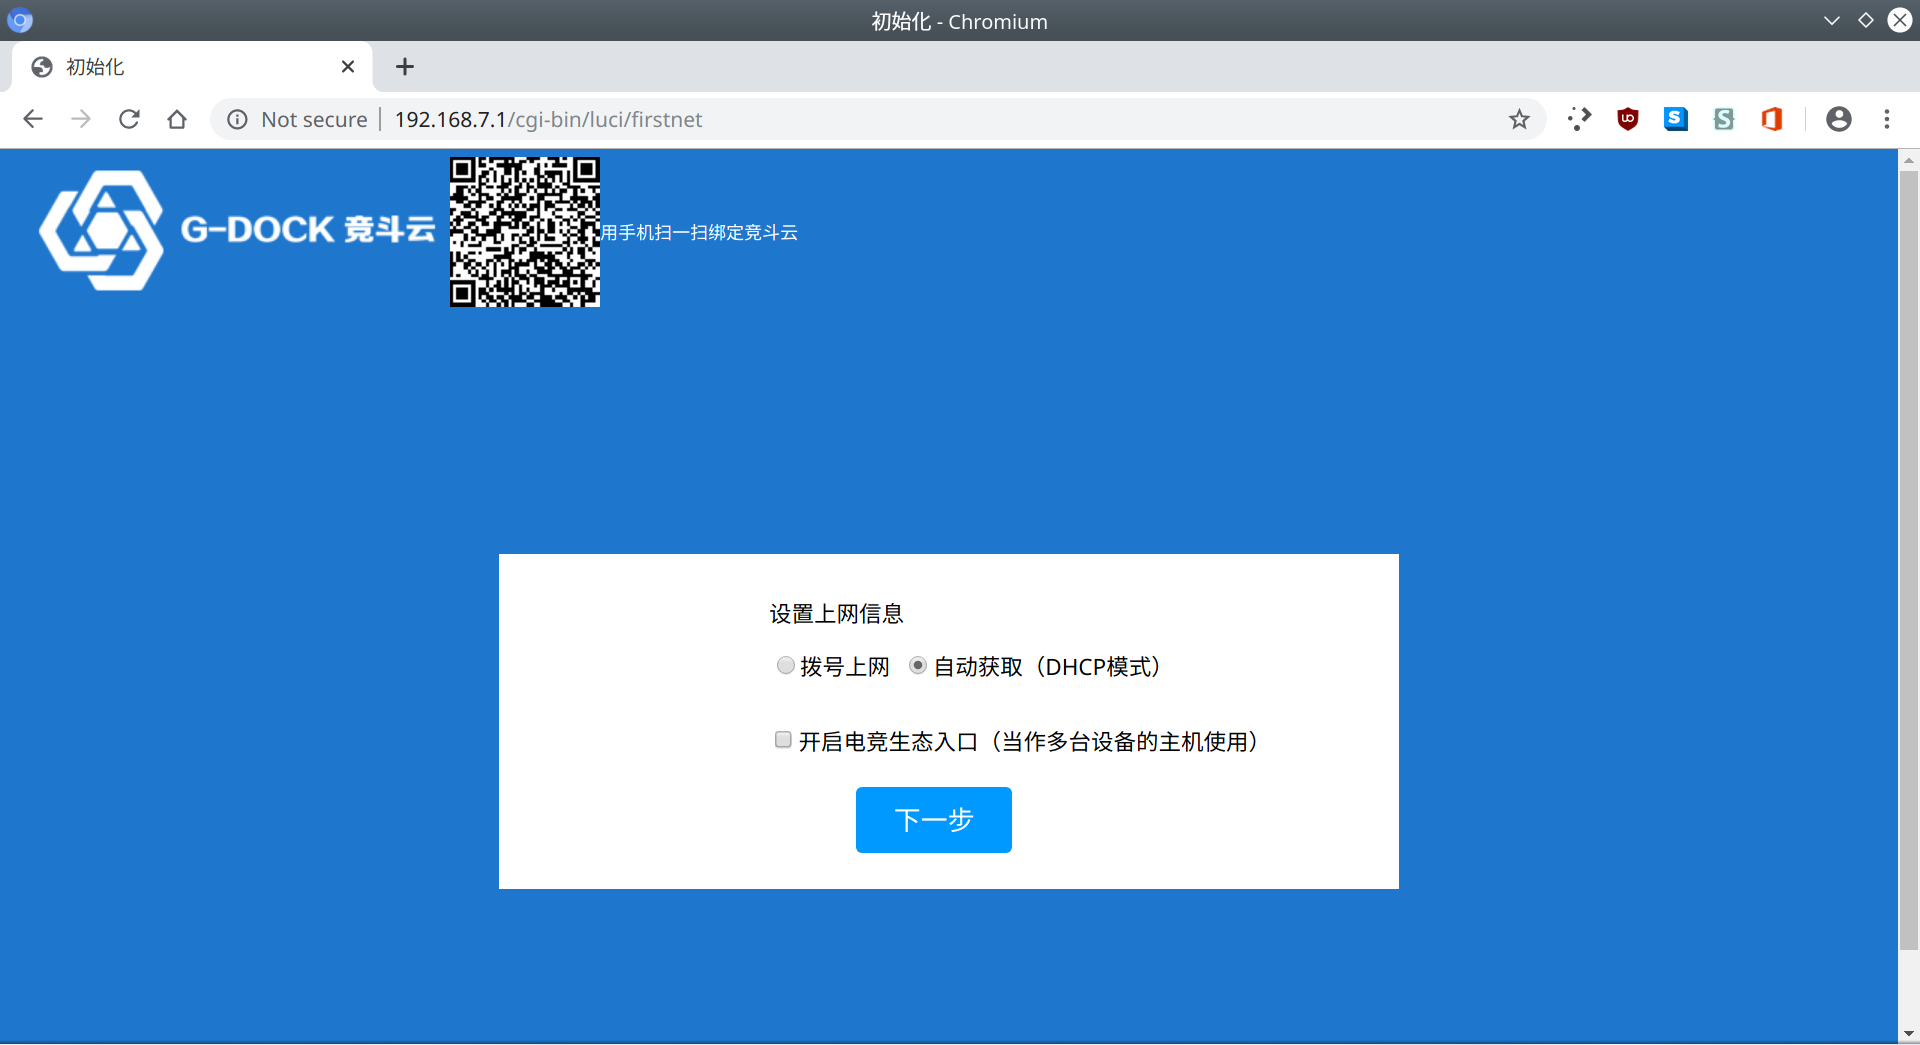The image size is (1920, 1045).
Task: Expand the window menu chevron in title bar
Action: [1831, 21]
